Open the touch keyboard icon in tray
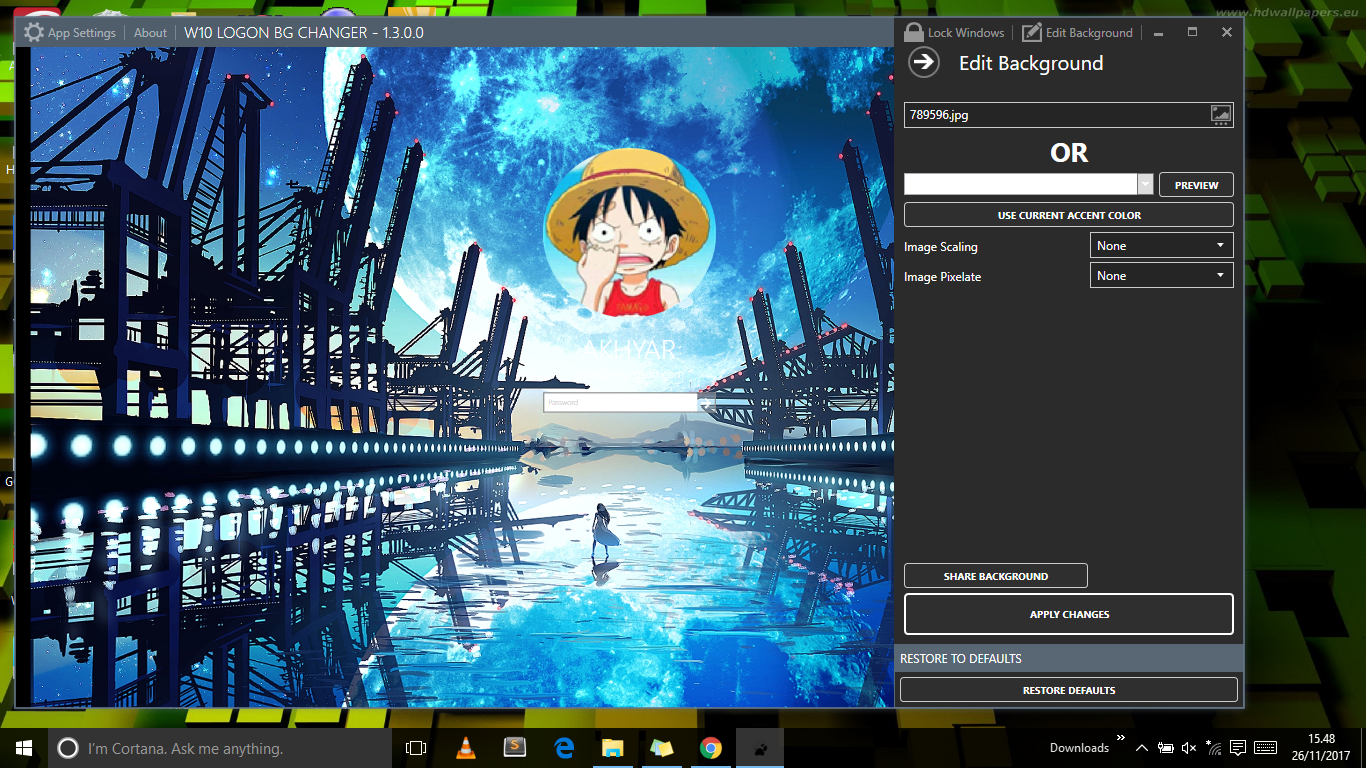This screenshot has width=1366, height=768. pyautogui.click(x=1265, y=748)
